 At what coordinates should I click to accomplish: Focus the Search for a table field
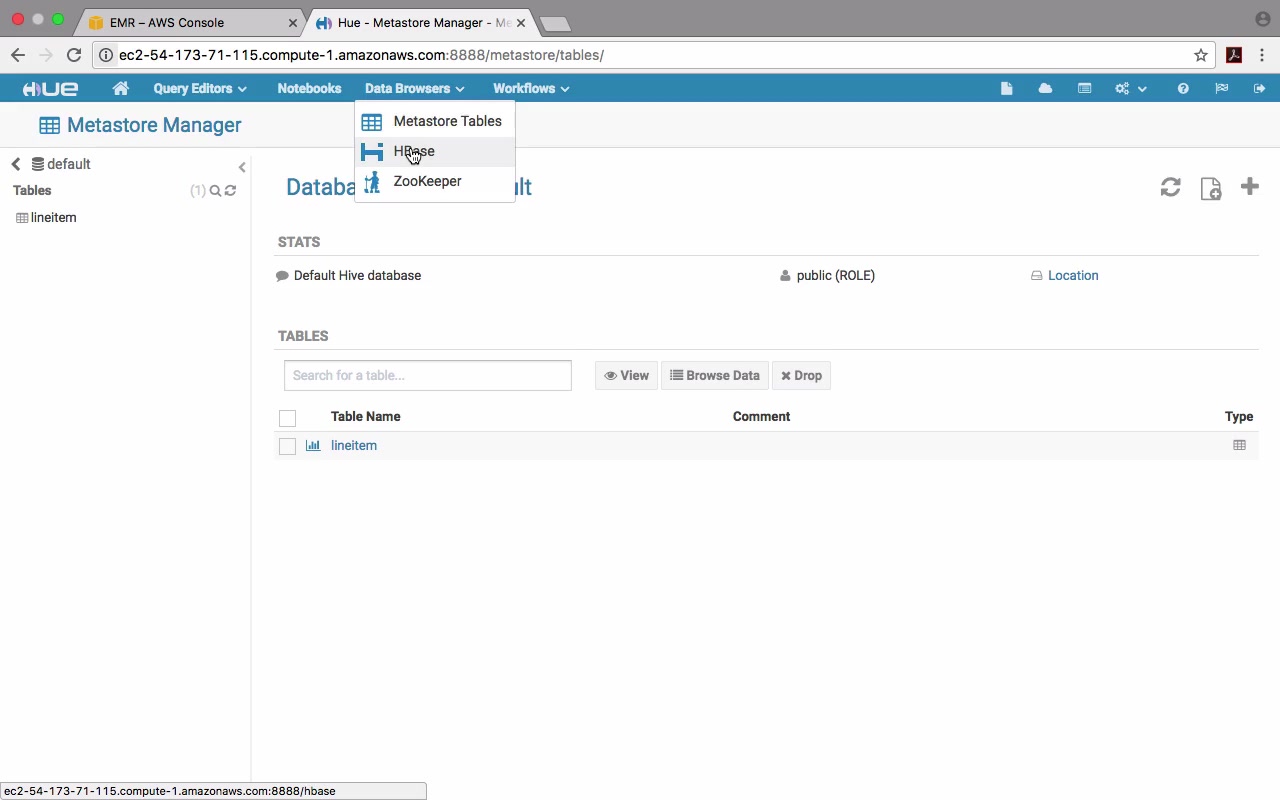428,375
